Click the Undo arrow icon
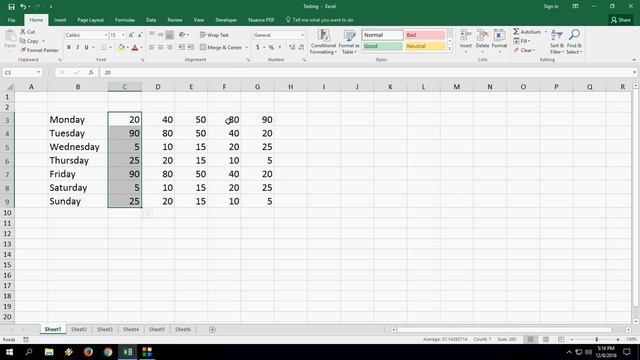640x360 pixels. 23,7
